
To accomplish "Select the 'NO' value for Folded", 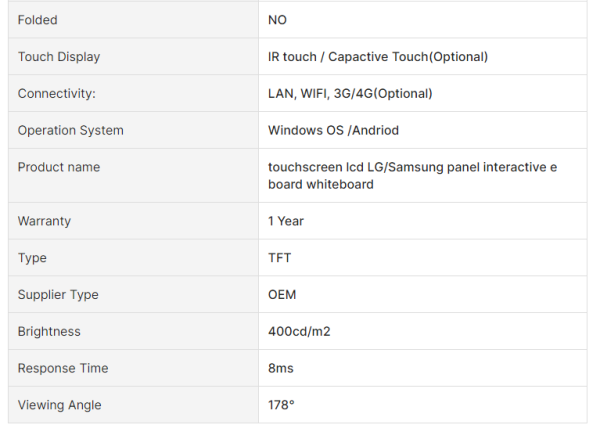I will pos(278,20).
